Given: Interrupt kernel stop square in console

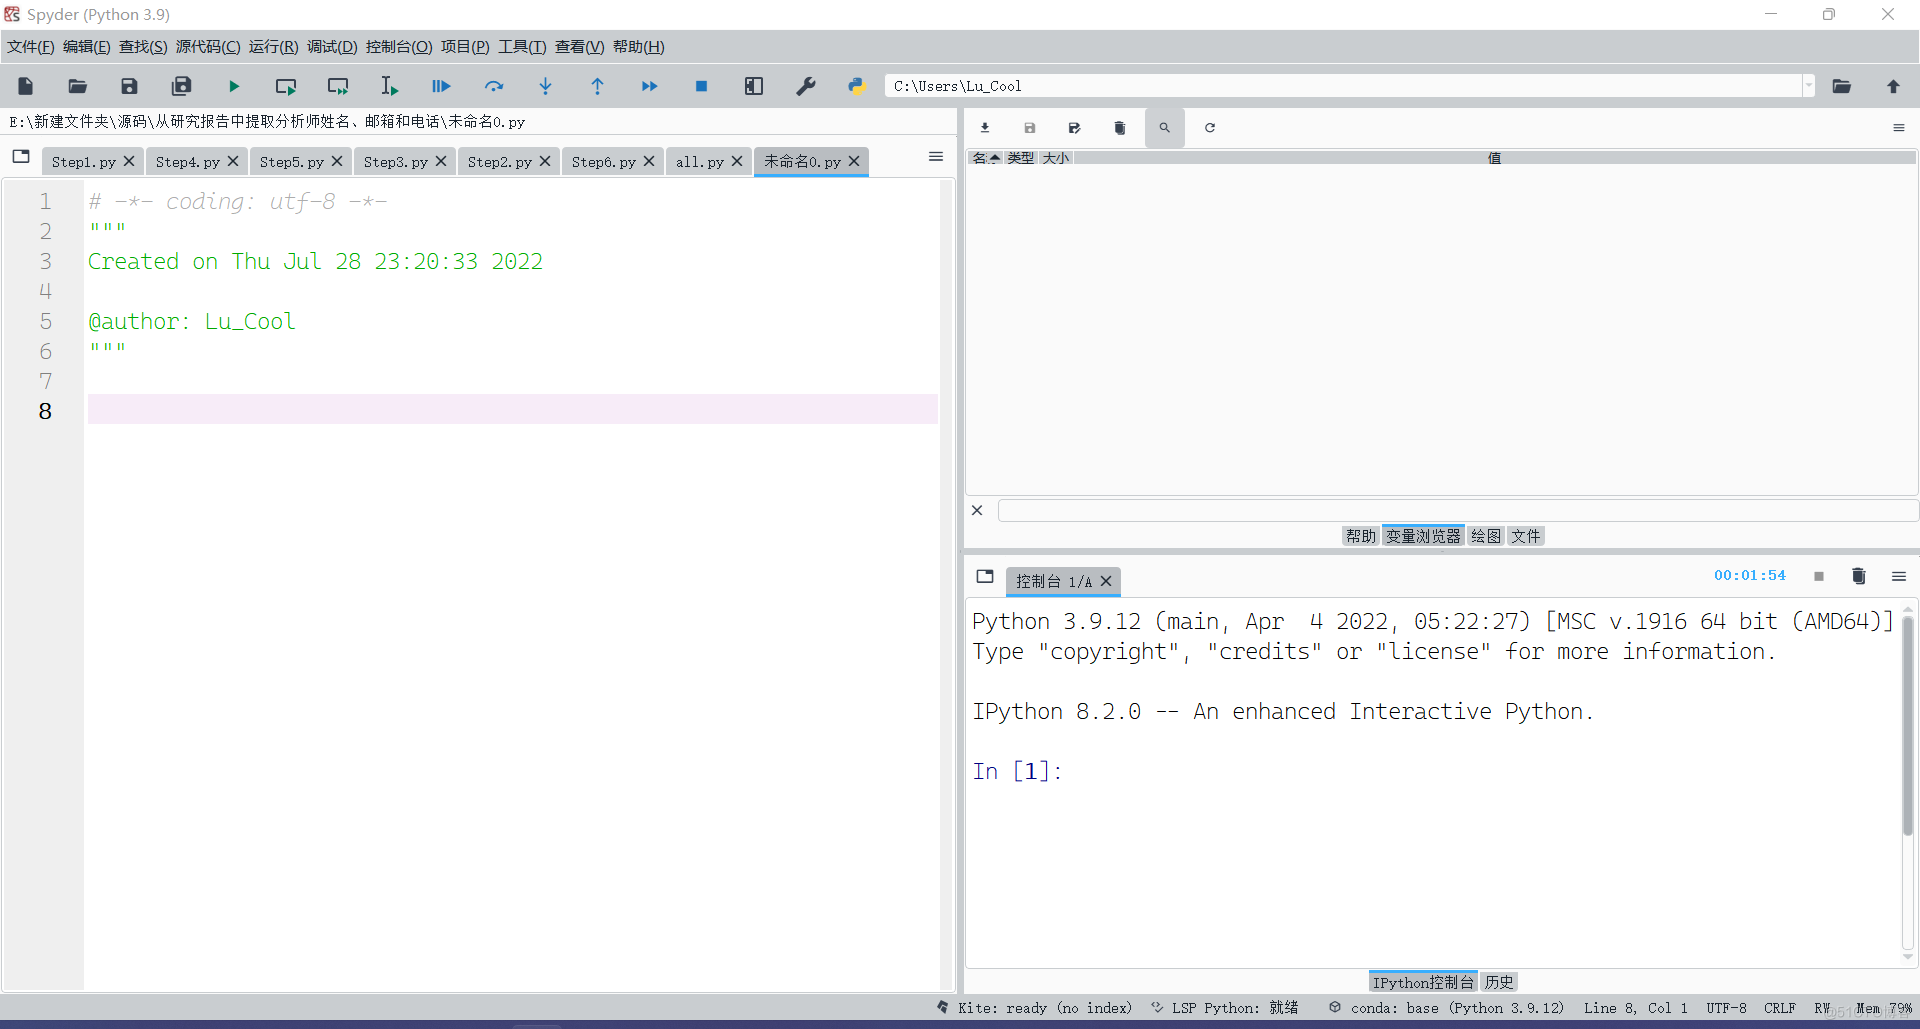Looking at the screenshot, I should [1819, 576].
